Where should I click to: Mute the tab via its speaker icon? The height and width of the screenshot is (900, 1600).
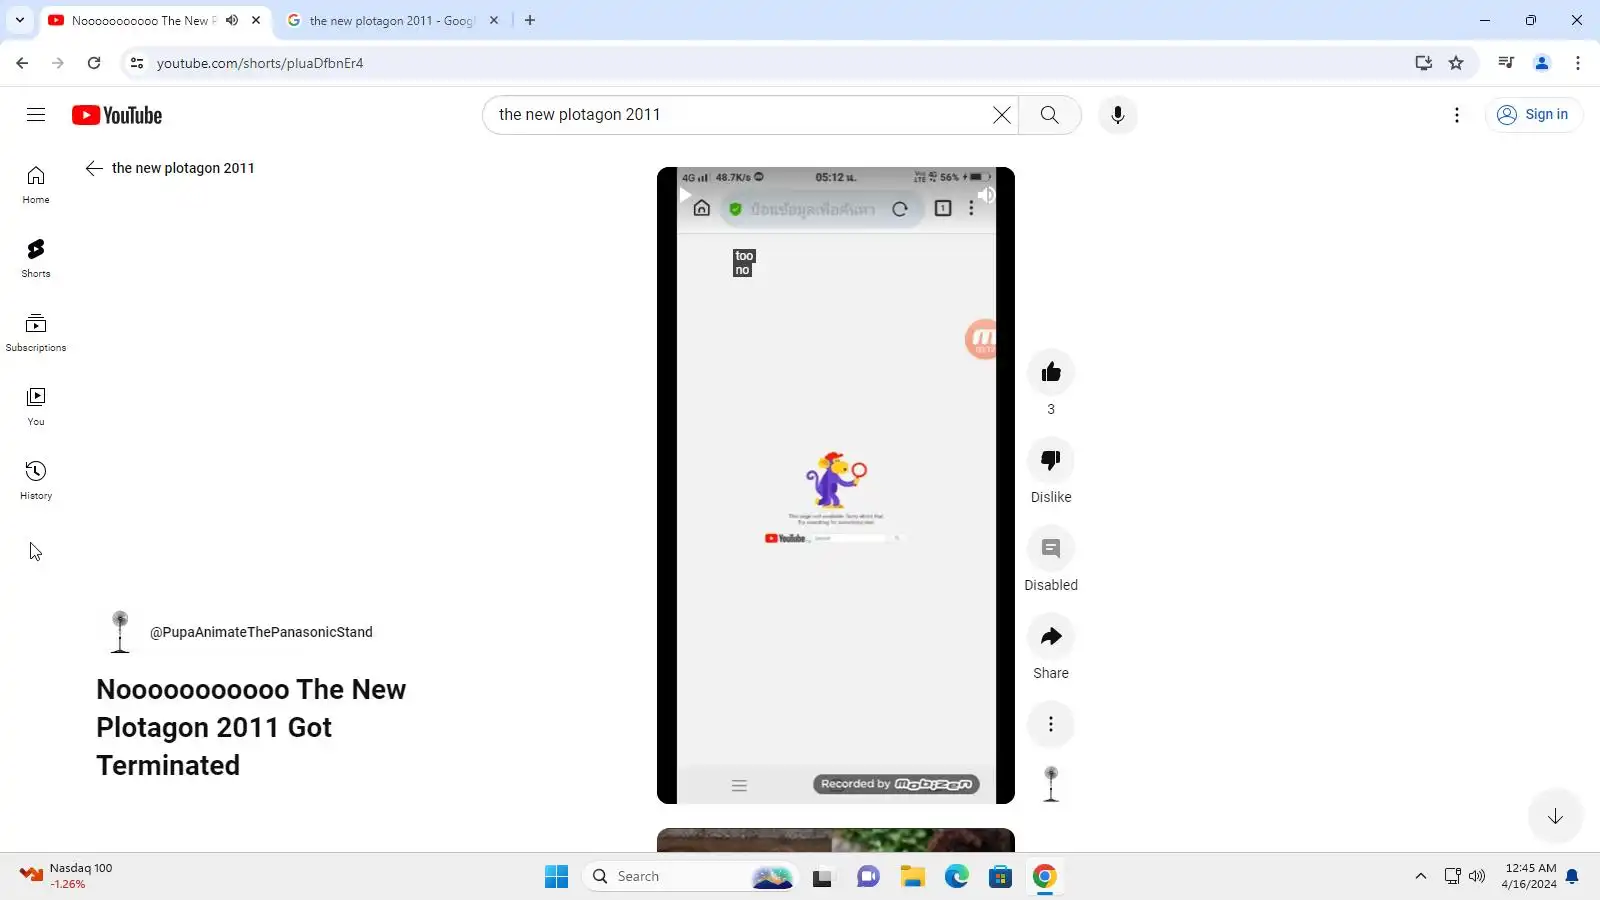click(232, 20)
